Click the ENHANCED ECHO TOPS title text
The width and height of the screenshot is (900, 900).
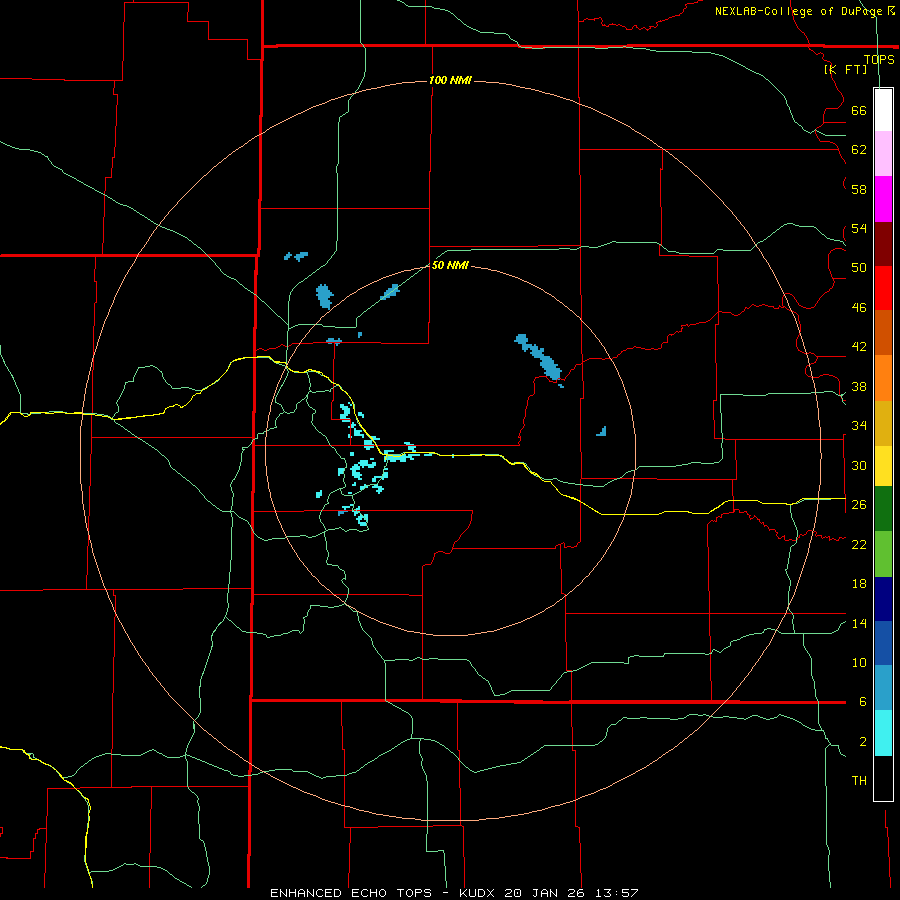pos(351,893)
